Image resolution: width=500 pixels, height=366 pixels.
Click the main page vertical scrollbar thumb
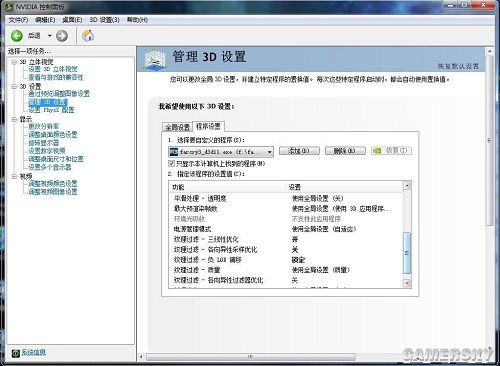click(x=489, y=141)
